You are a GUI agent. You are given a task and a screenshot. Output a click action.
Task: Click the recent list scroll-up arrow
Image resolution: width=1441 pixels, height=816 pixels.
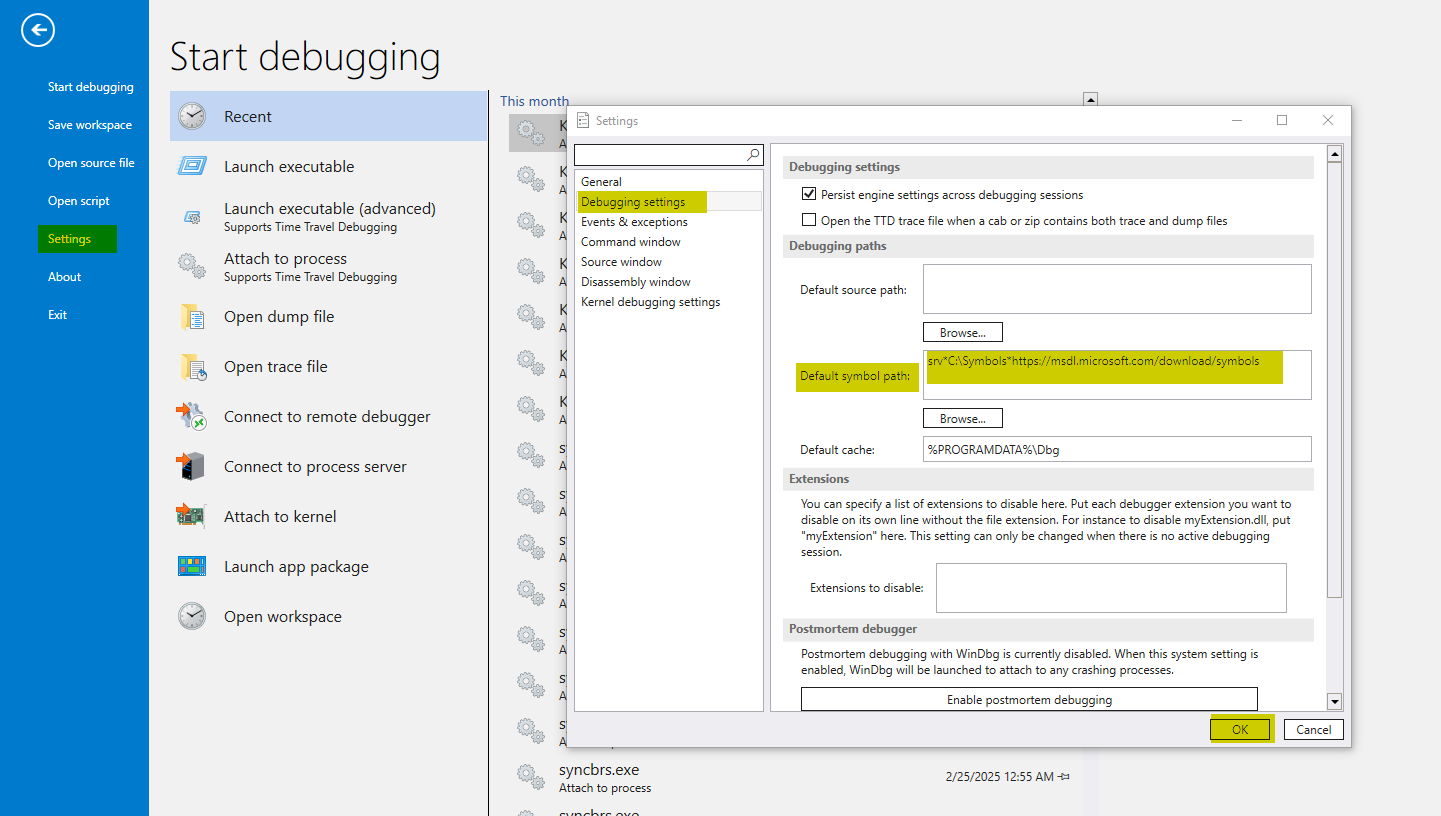(x=1091, y=99)
